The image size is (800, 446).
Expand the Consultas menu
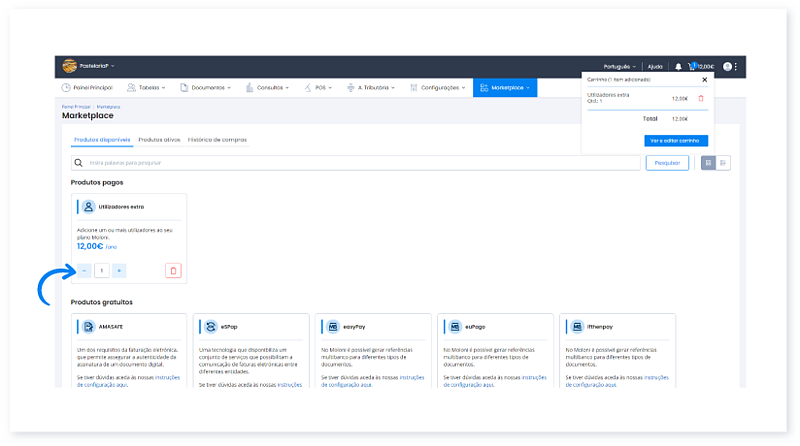click(x=267, y=88)
